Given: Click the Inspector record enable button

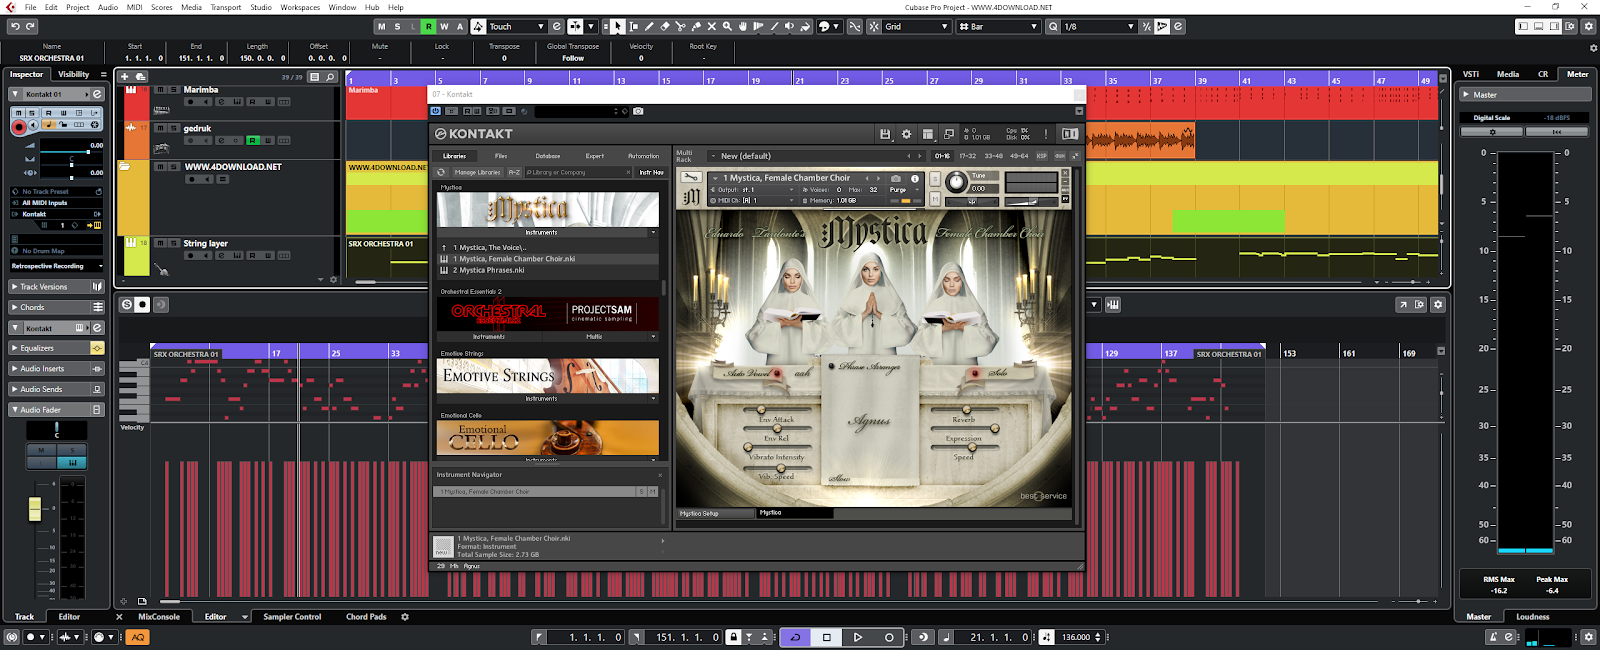Looking at the screenshot, I should pyautogui.click(x=19, y=127).
